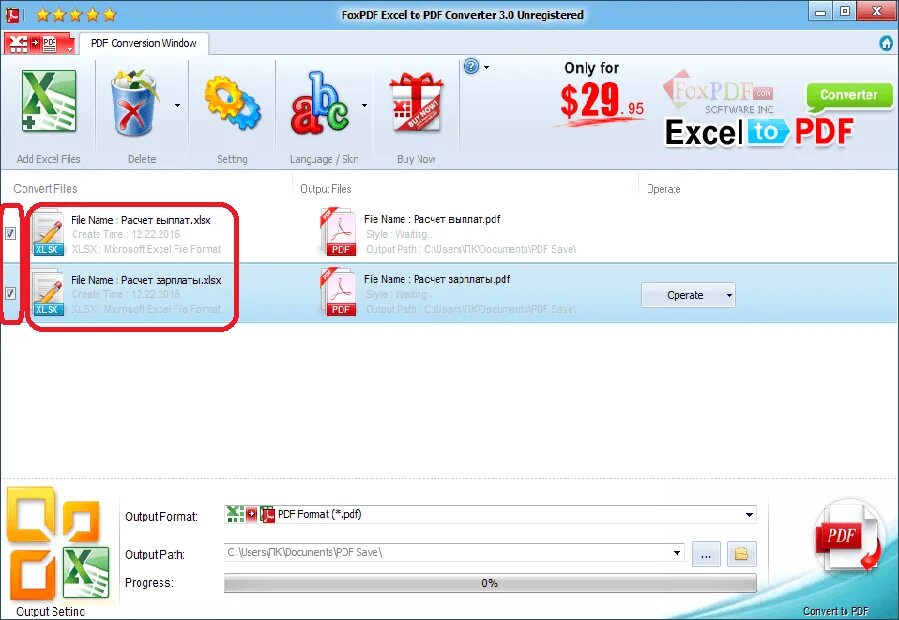Click the Add Excel Files label
This screenshot has width=899, height=620.
click(49, 159)
